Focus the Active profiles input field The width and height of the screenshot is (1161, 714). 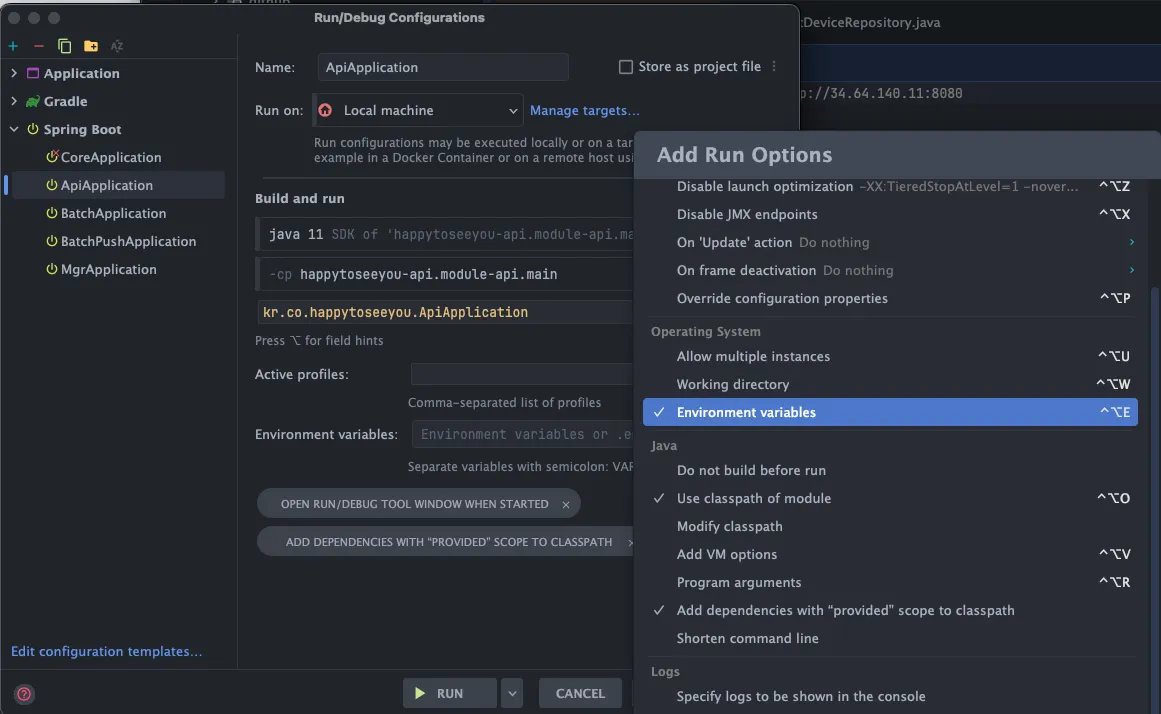pyautogui.click(x=522, y=374)
